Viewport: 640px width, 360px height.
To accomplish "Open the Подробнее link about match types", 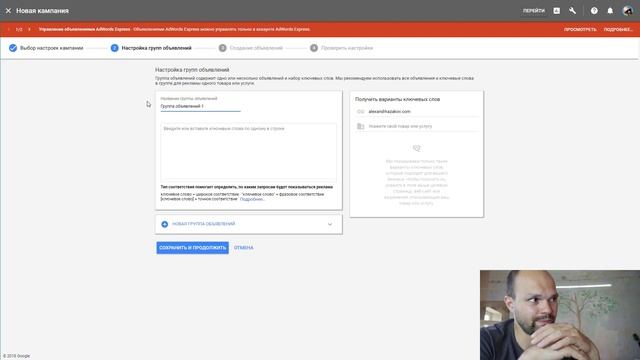I will pyautogui.click(x=252, y=200).
